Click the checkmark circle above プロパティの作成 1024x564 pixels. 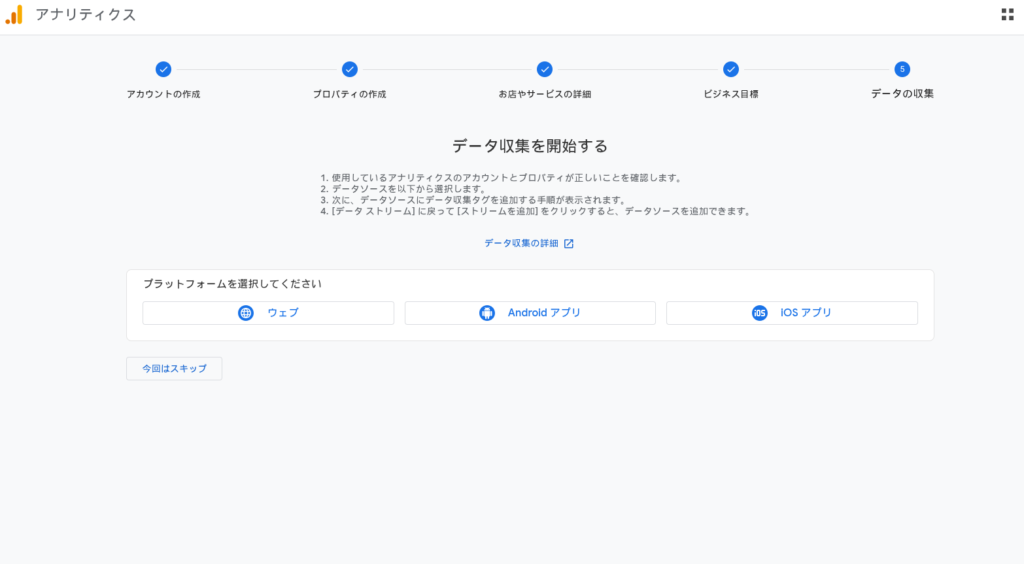[349, 69]
